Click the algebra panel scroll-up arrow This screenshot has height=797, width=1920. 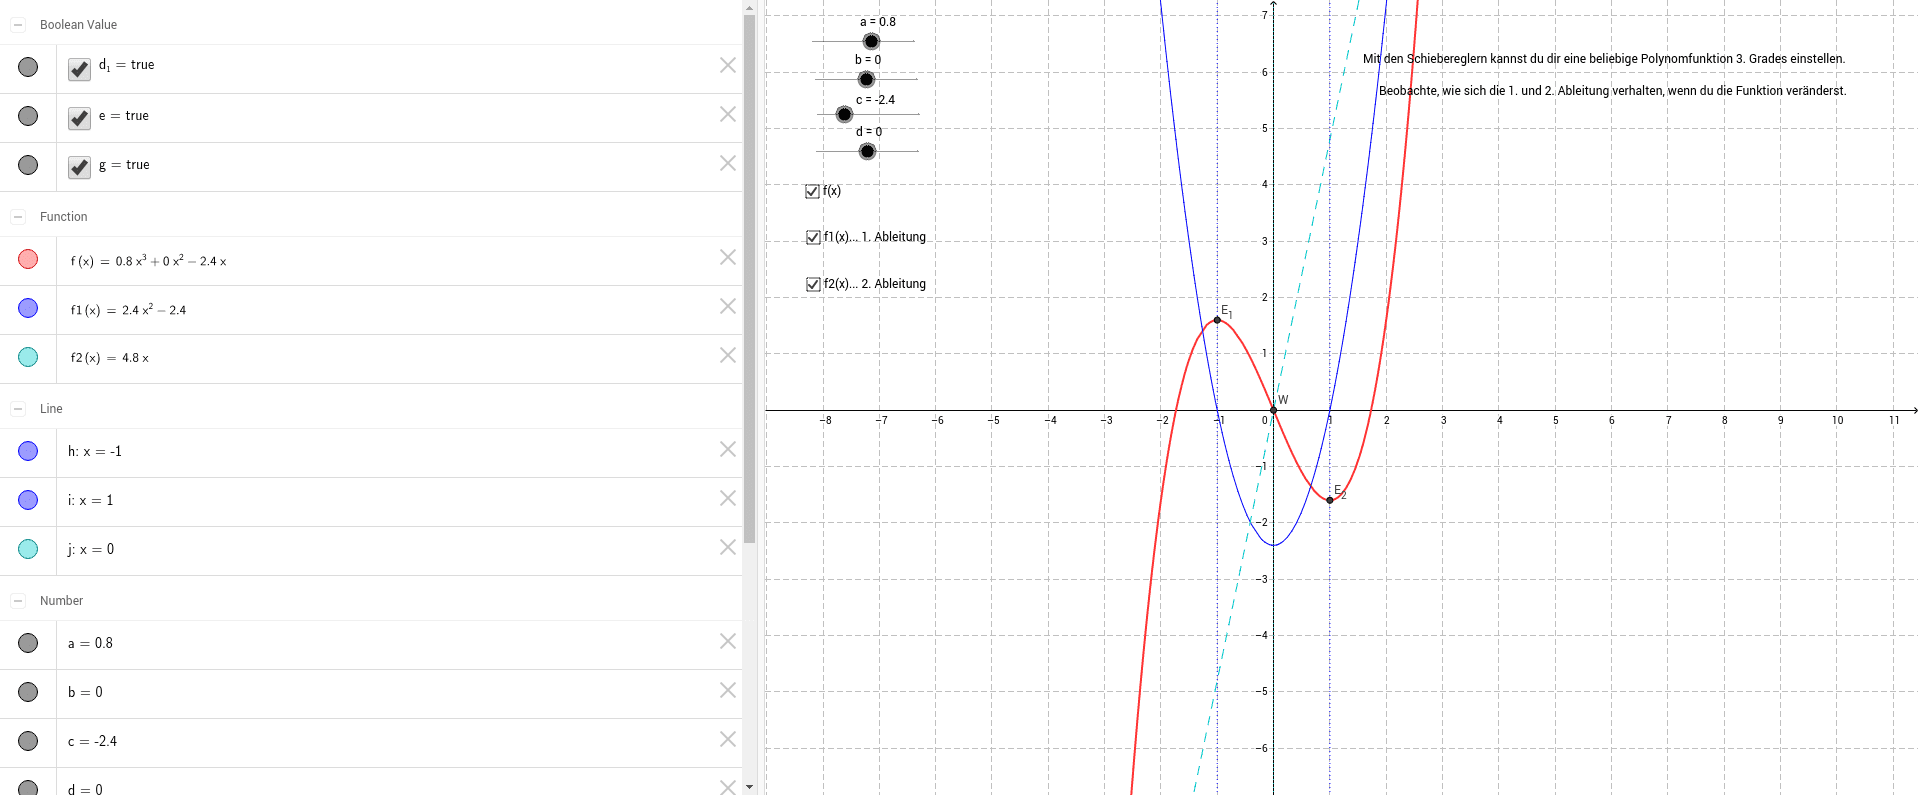[x=750, y=7]
